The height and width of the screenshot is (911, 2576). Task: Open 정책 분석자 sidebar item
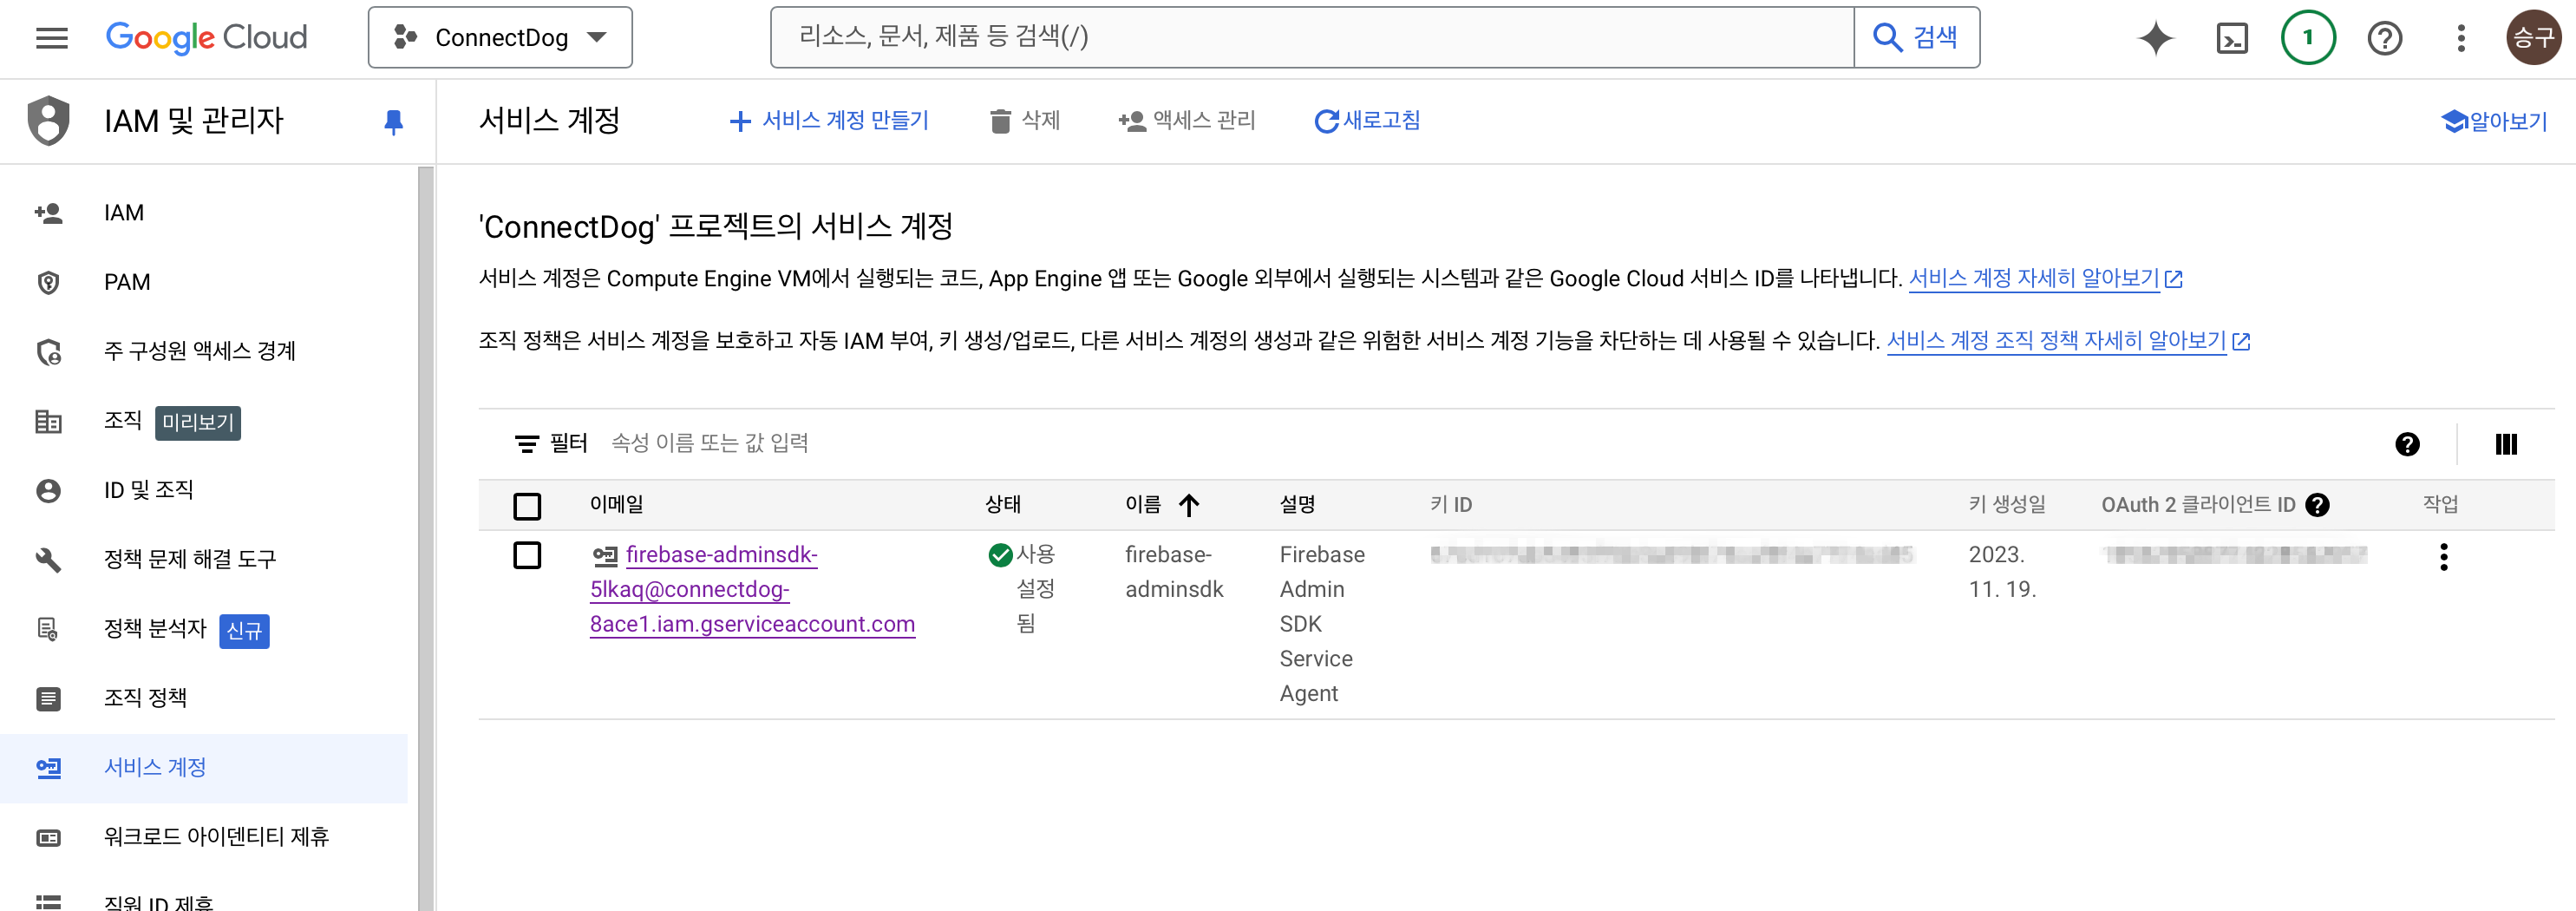click(204, 629)
